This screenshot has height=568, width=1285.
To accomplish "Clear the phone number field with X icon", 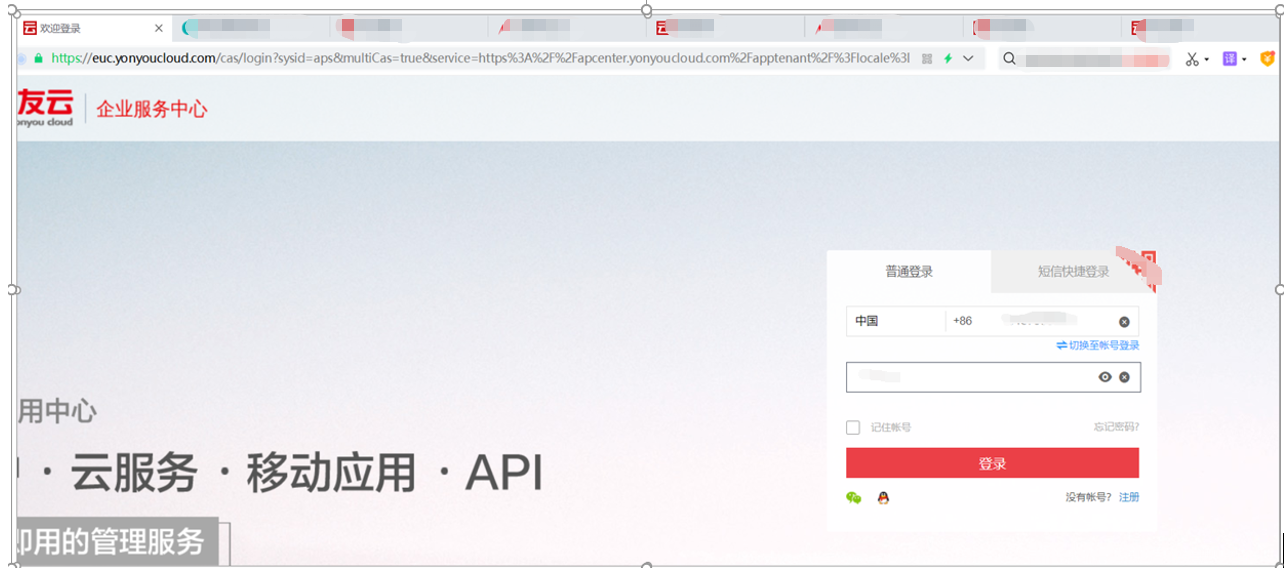I will click(x=1124, y=322).
